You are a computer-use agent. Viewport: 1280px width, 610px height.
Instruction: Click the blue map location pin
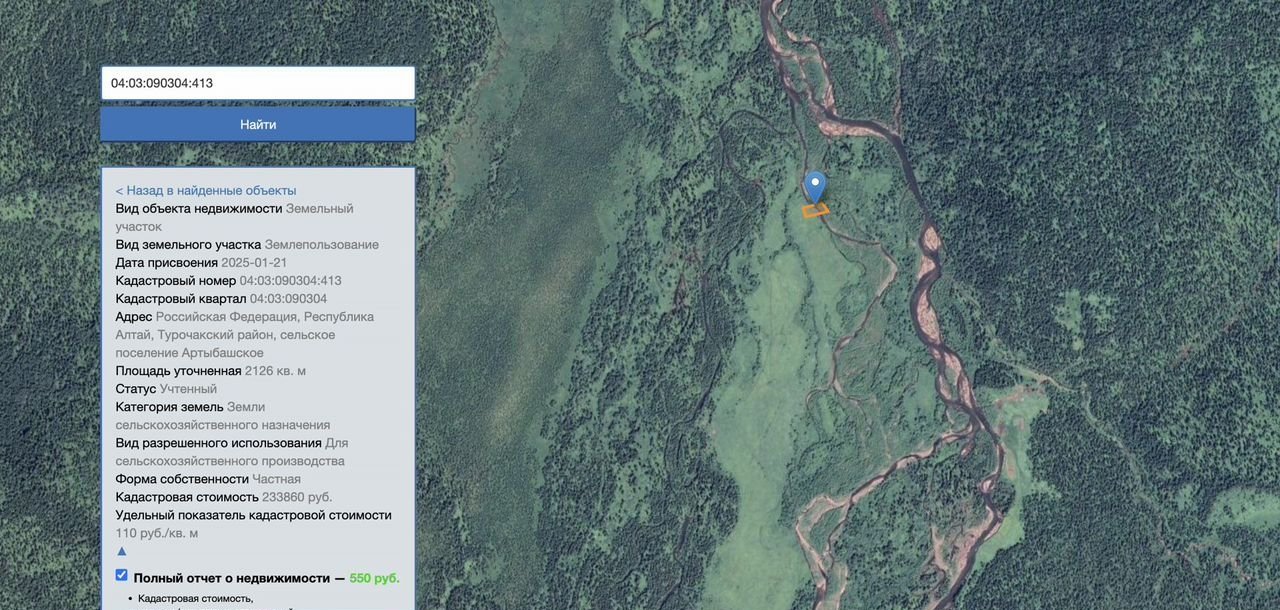815,185
